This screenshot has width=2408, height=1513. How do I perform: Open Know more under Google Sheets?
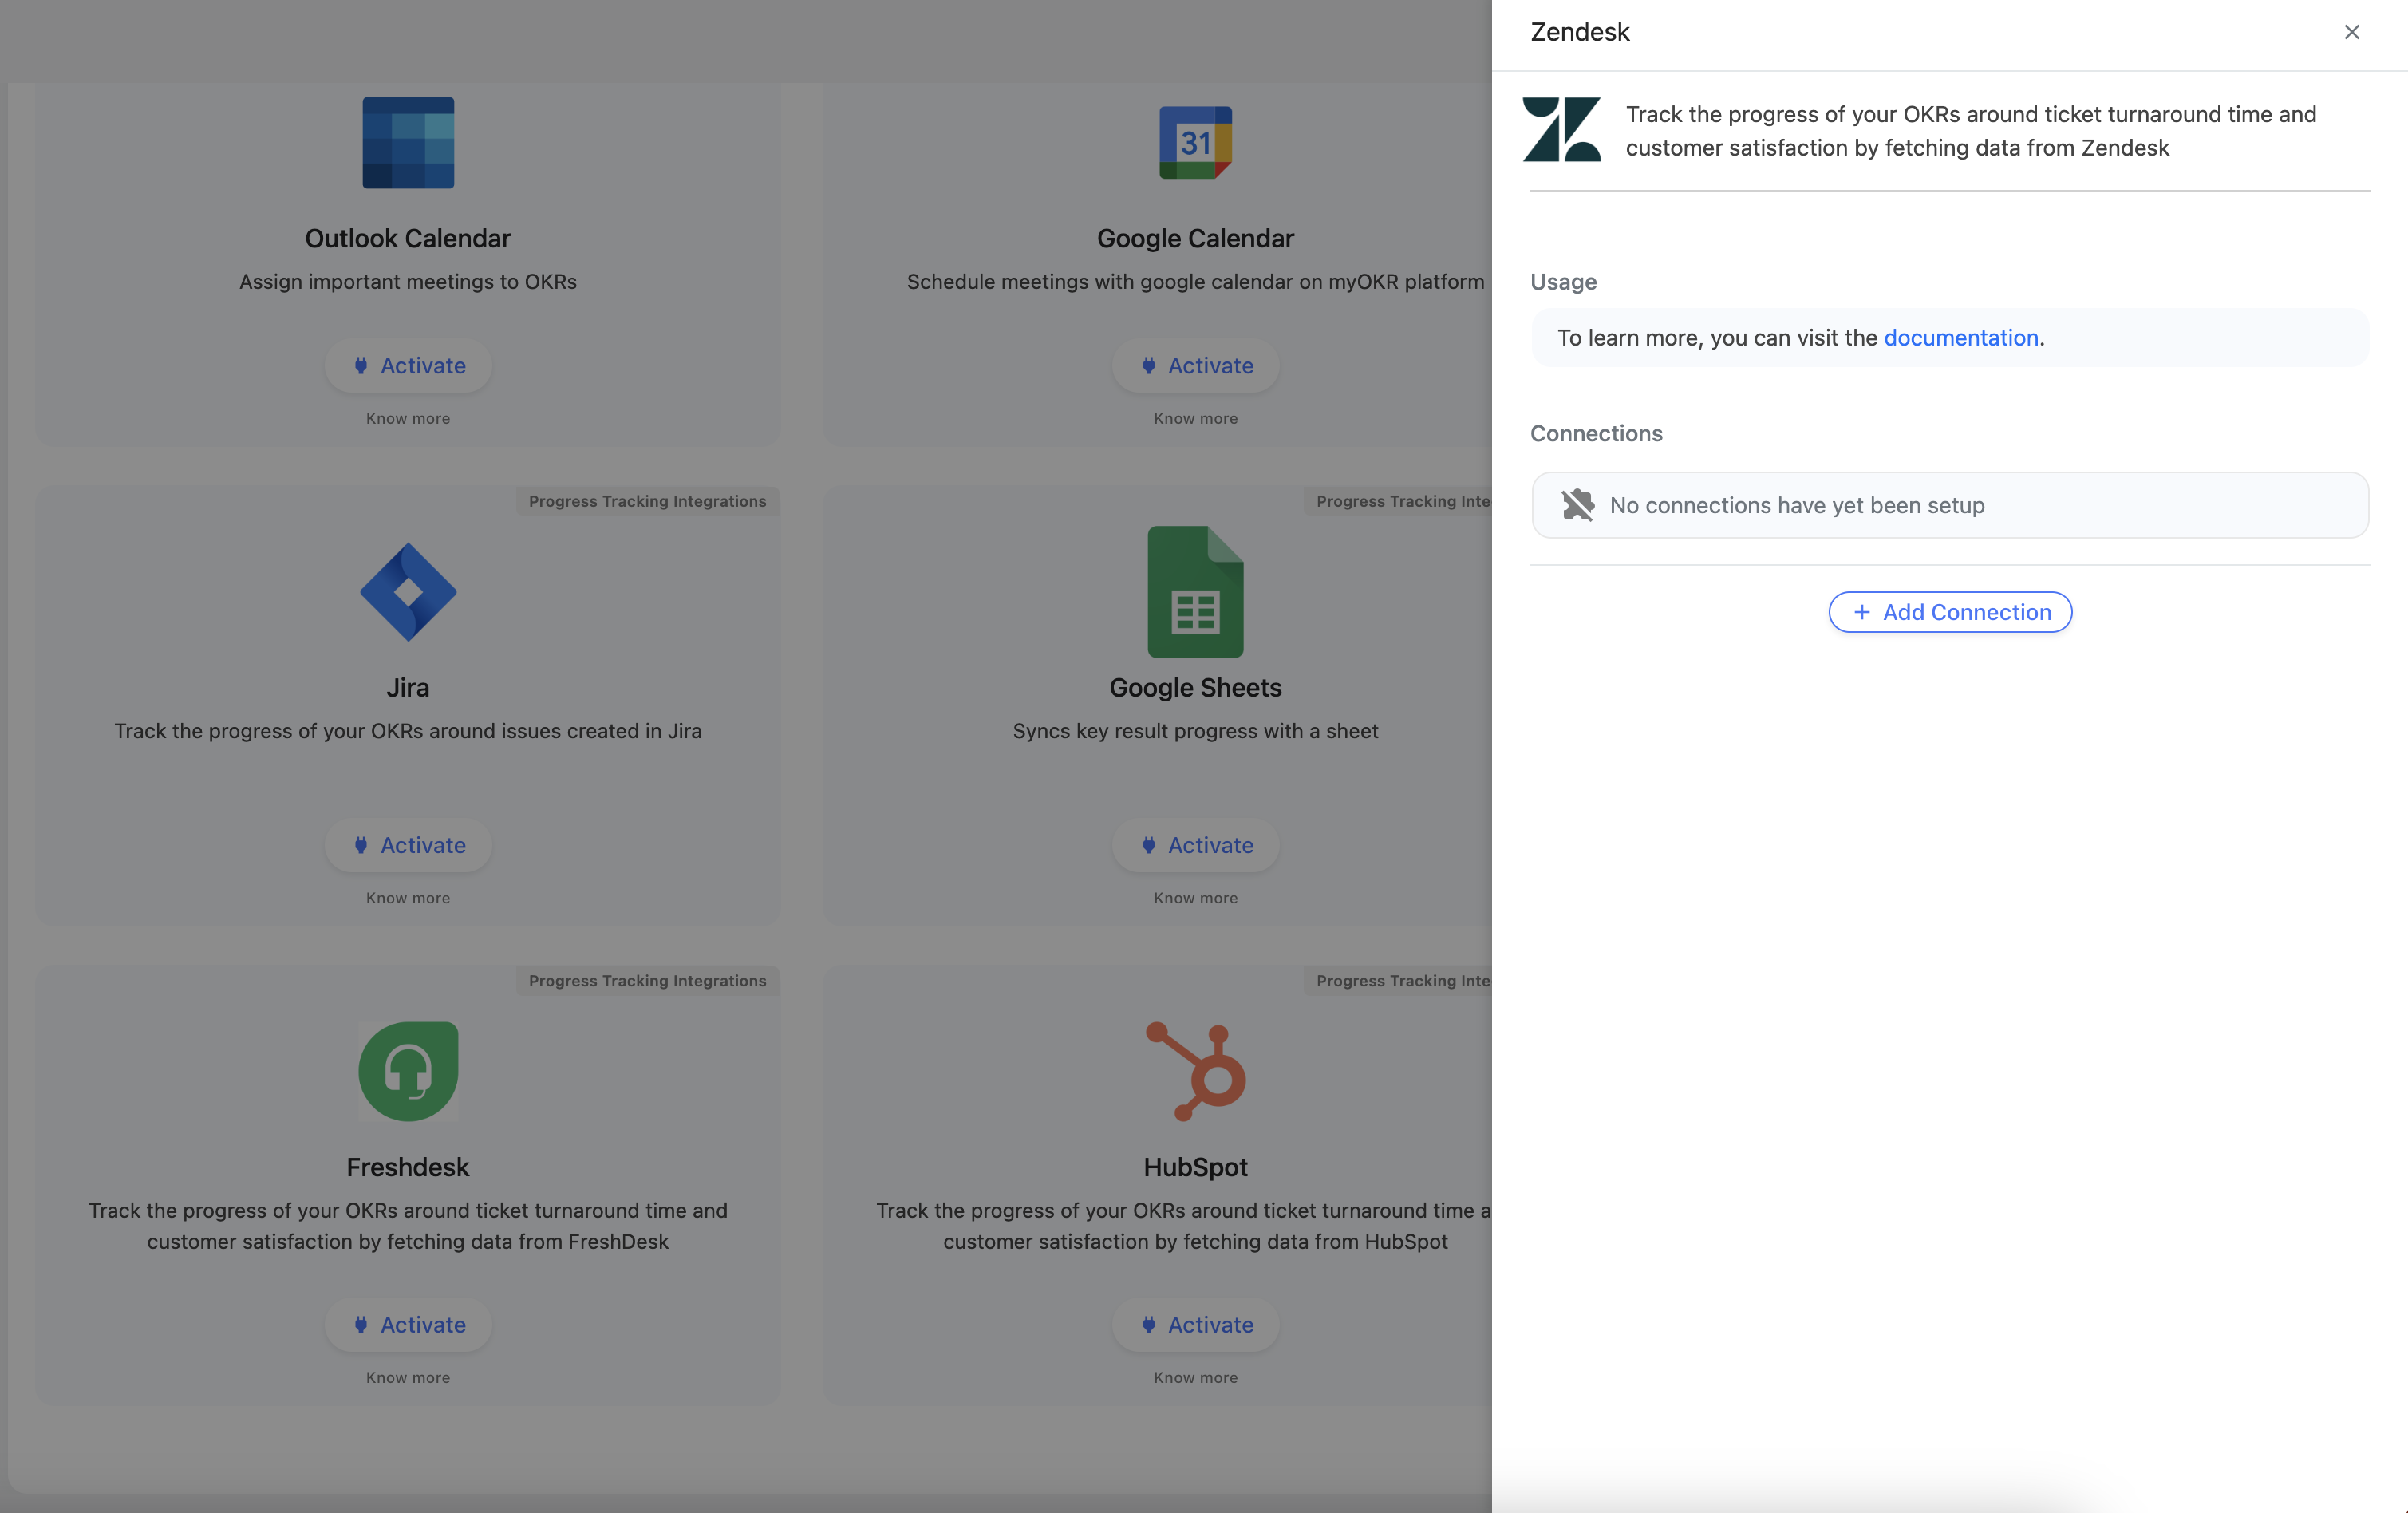point(1195,898)
